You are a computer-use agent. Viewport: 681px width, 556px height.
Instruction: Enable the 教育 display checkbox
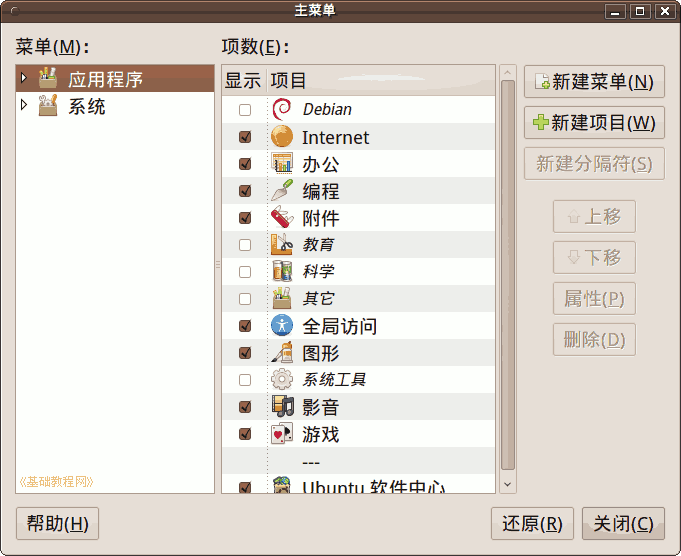coord(245,245)
